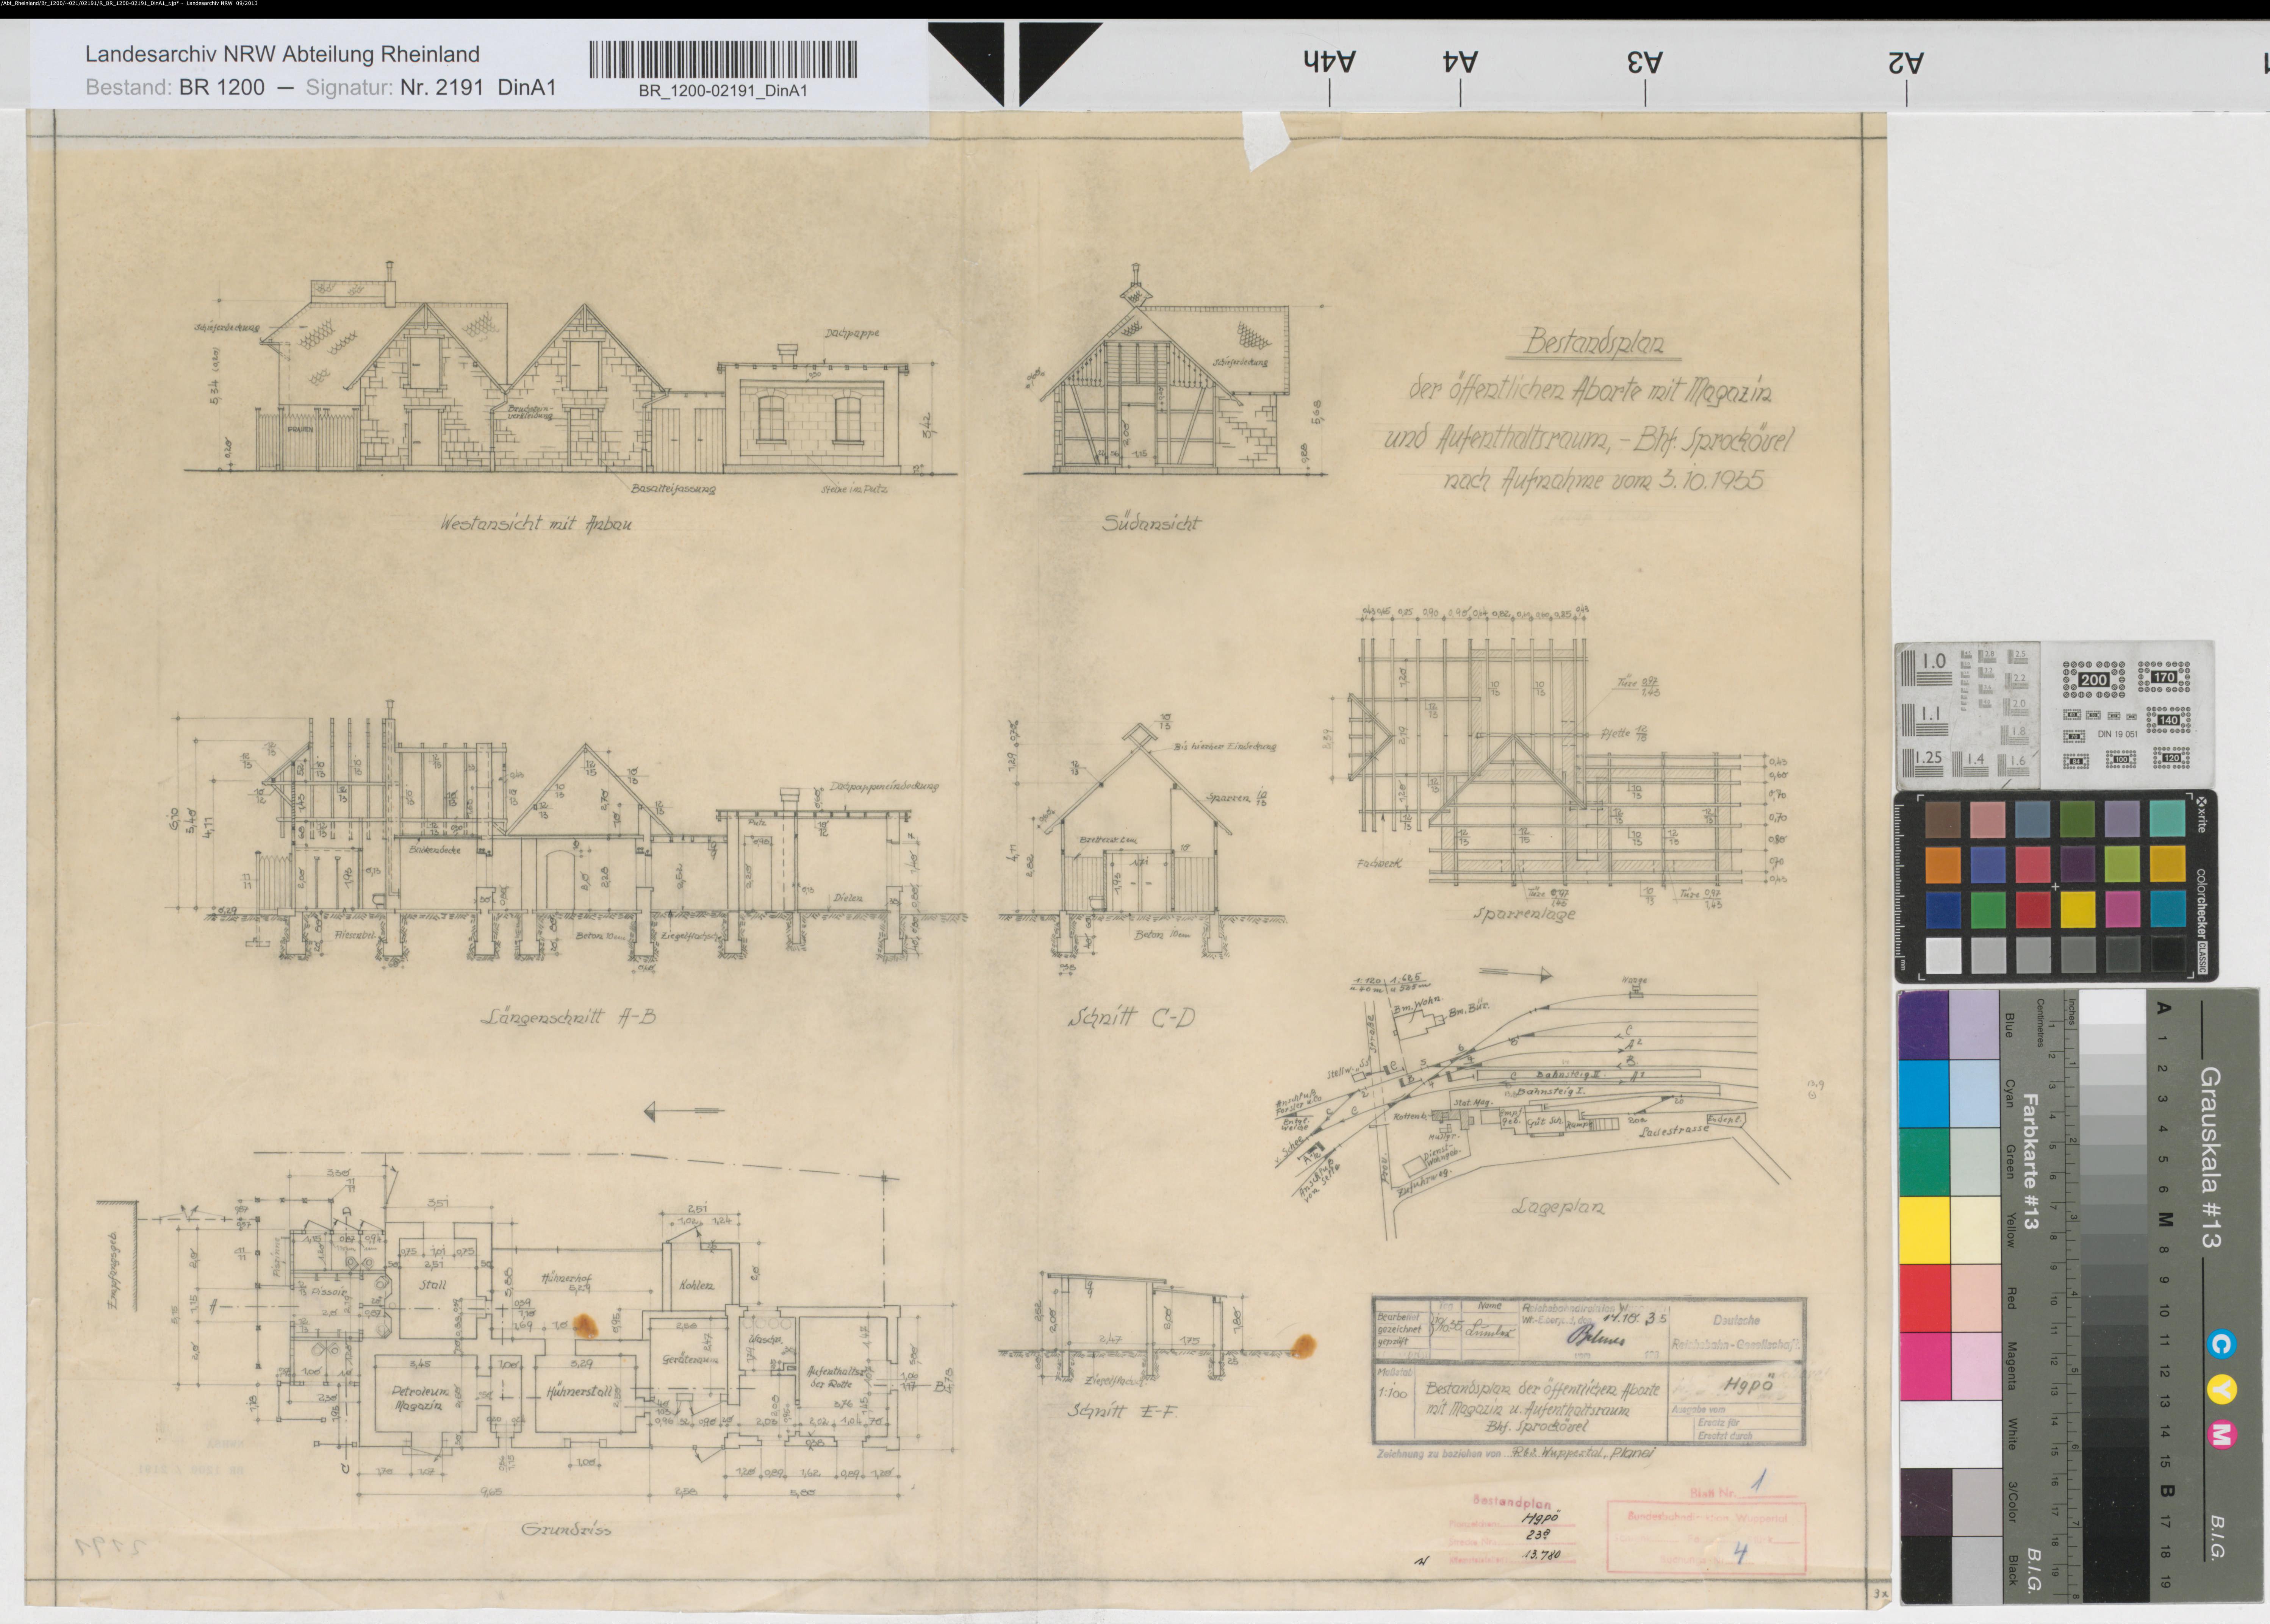Click the Bestandsplan handwritten title
The height and width of the screenshot is (1624, 2270).
[x=1594, y=343]
